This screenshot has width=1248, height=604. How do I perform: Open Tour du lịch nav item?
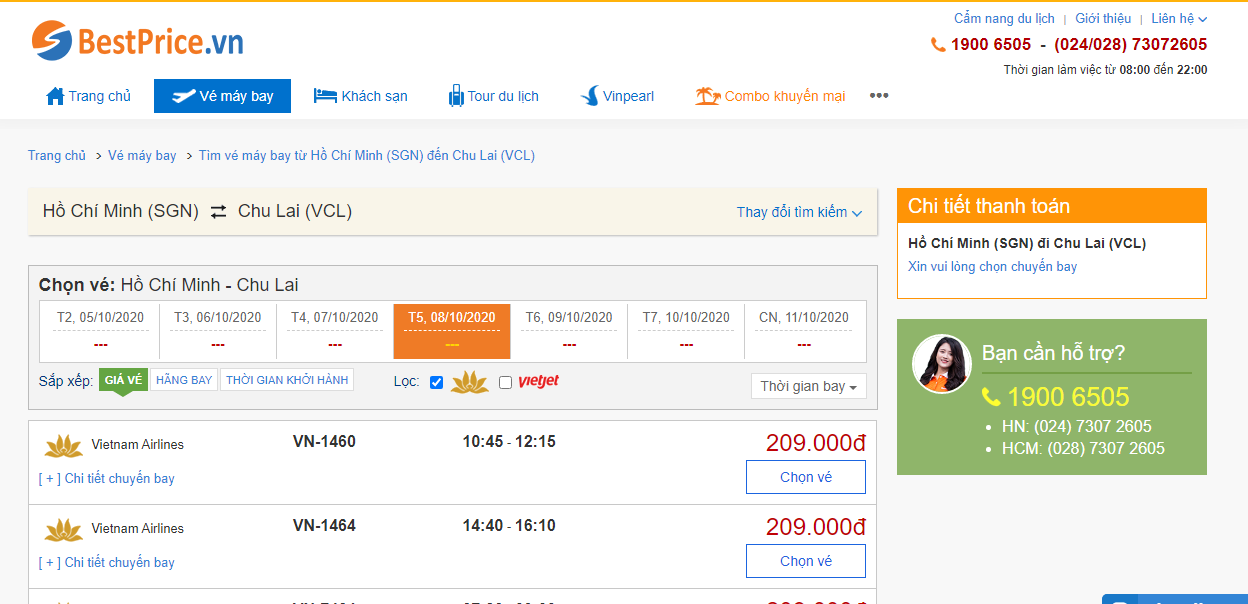(x=494, y=96)
